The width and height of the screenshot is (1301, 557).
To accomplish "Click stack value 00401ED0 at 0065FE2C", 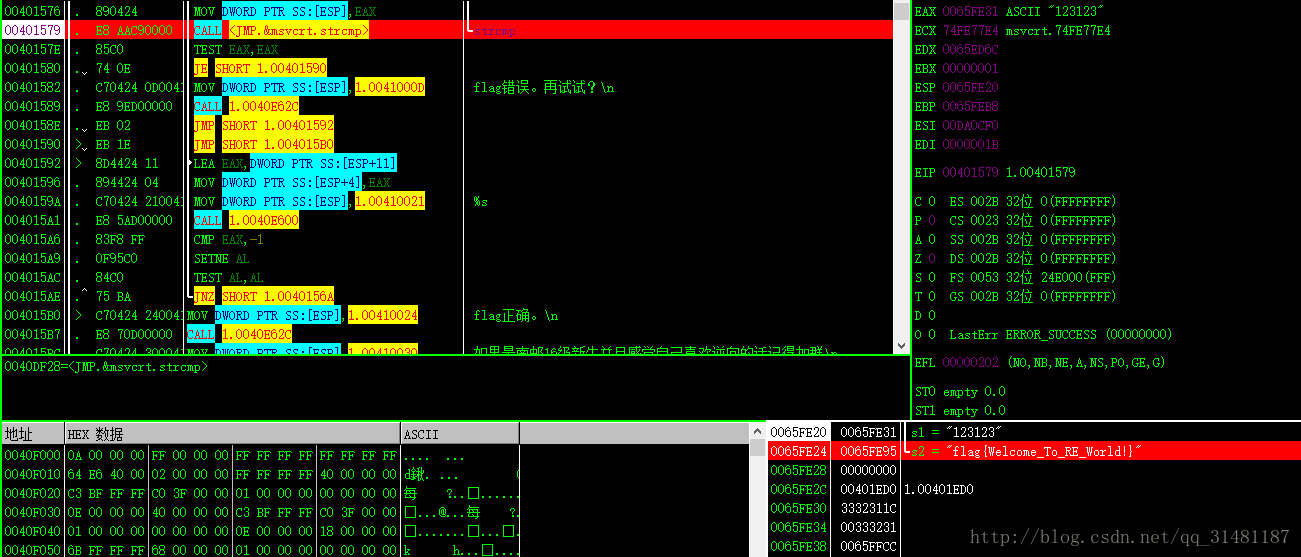I will [x=868, y=489].
